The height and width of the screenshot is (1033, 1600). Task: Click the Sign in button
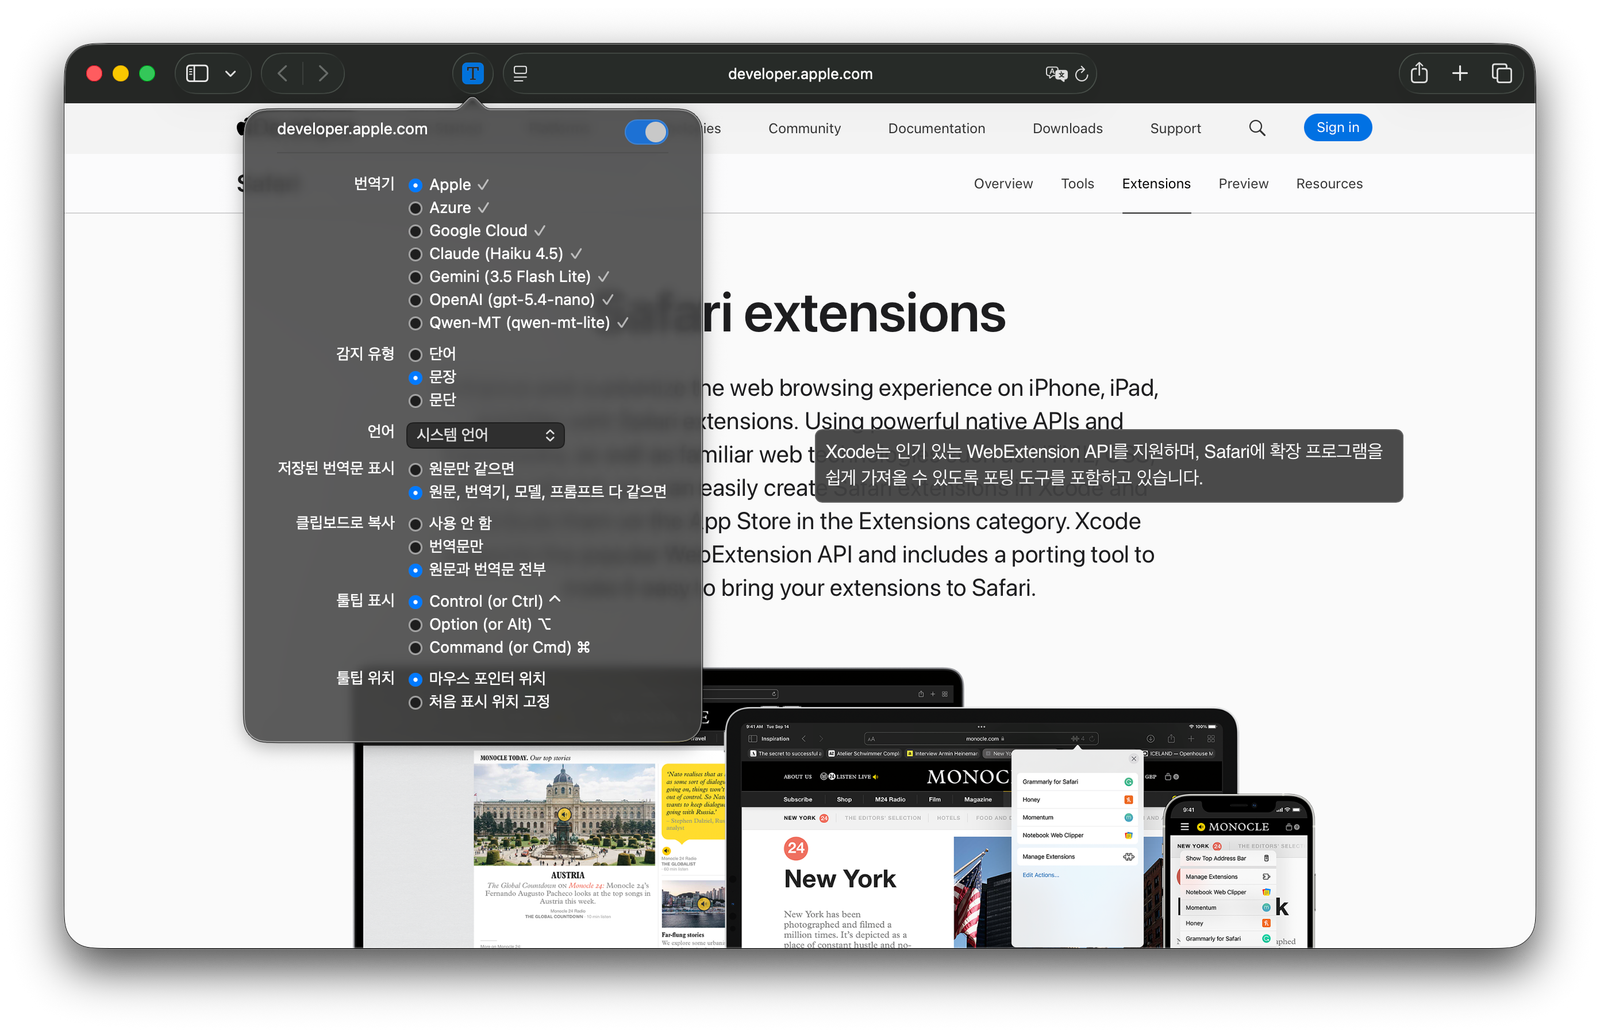[1338, 127]
